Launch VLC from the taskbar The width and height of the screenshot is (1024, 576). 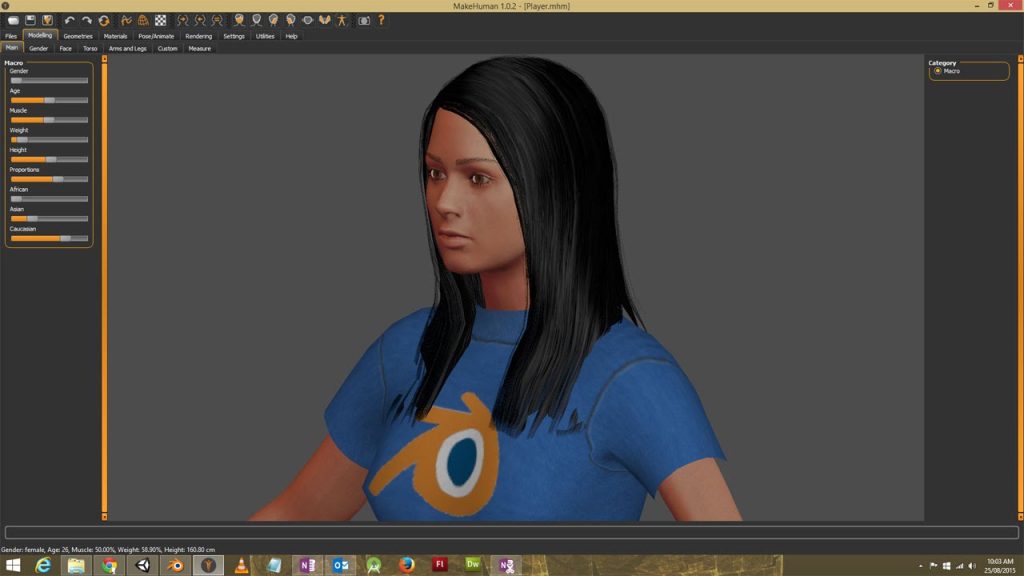pyautogui.click(x=241, y=565)
